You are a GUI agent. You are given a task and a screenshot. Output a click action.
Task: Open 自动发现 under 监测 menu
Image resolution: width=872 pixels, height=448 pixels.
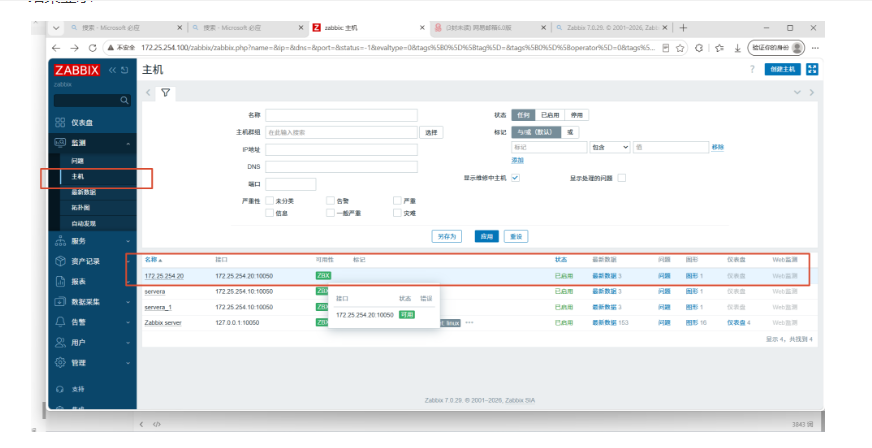[83, 223]
